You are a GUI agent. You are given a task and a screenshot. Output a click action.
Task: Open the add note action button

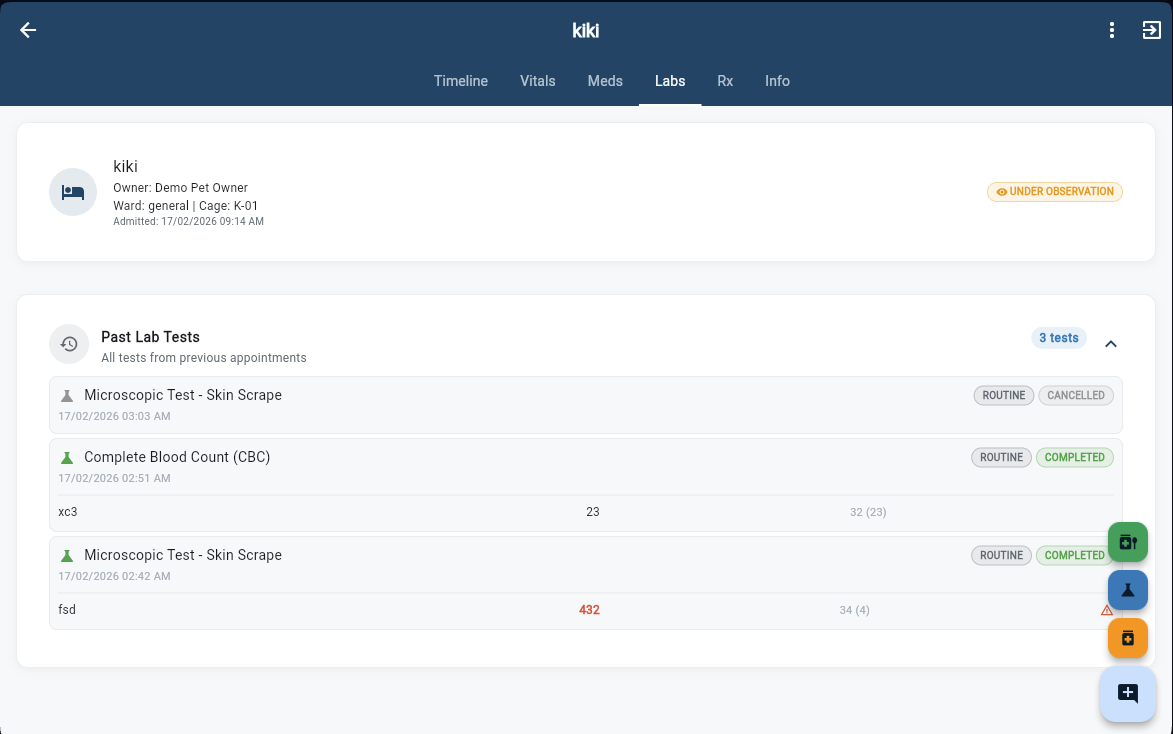[x=1127, y=693]
